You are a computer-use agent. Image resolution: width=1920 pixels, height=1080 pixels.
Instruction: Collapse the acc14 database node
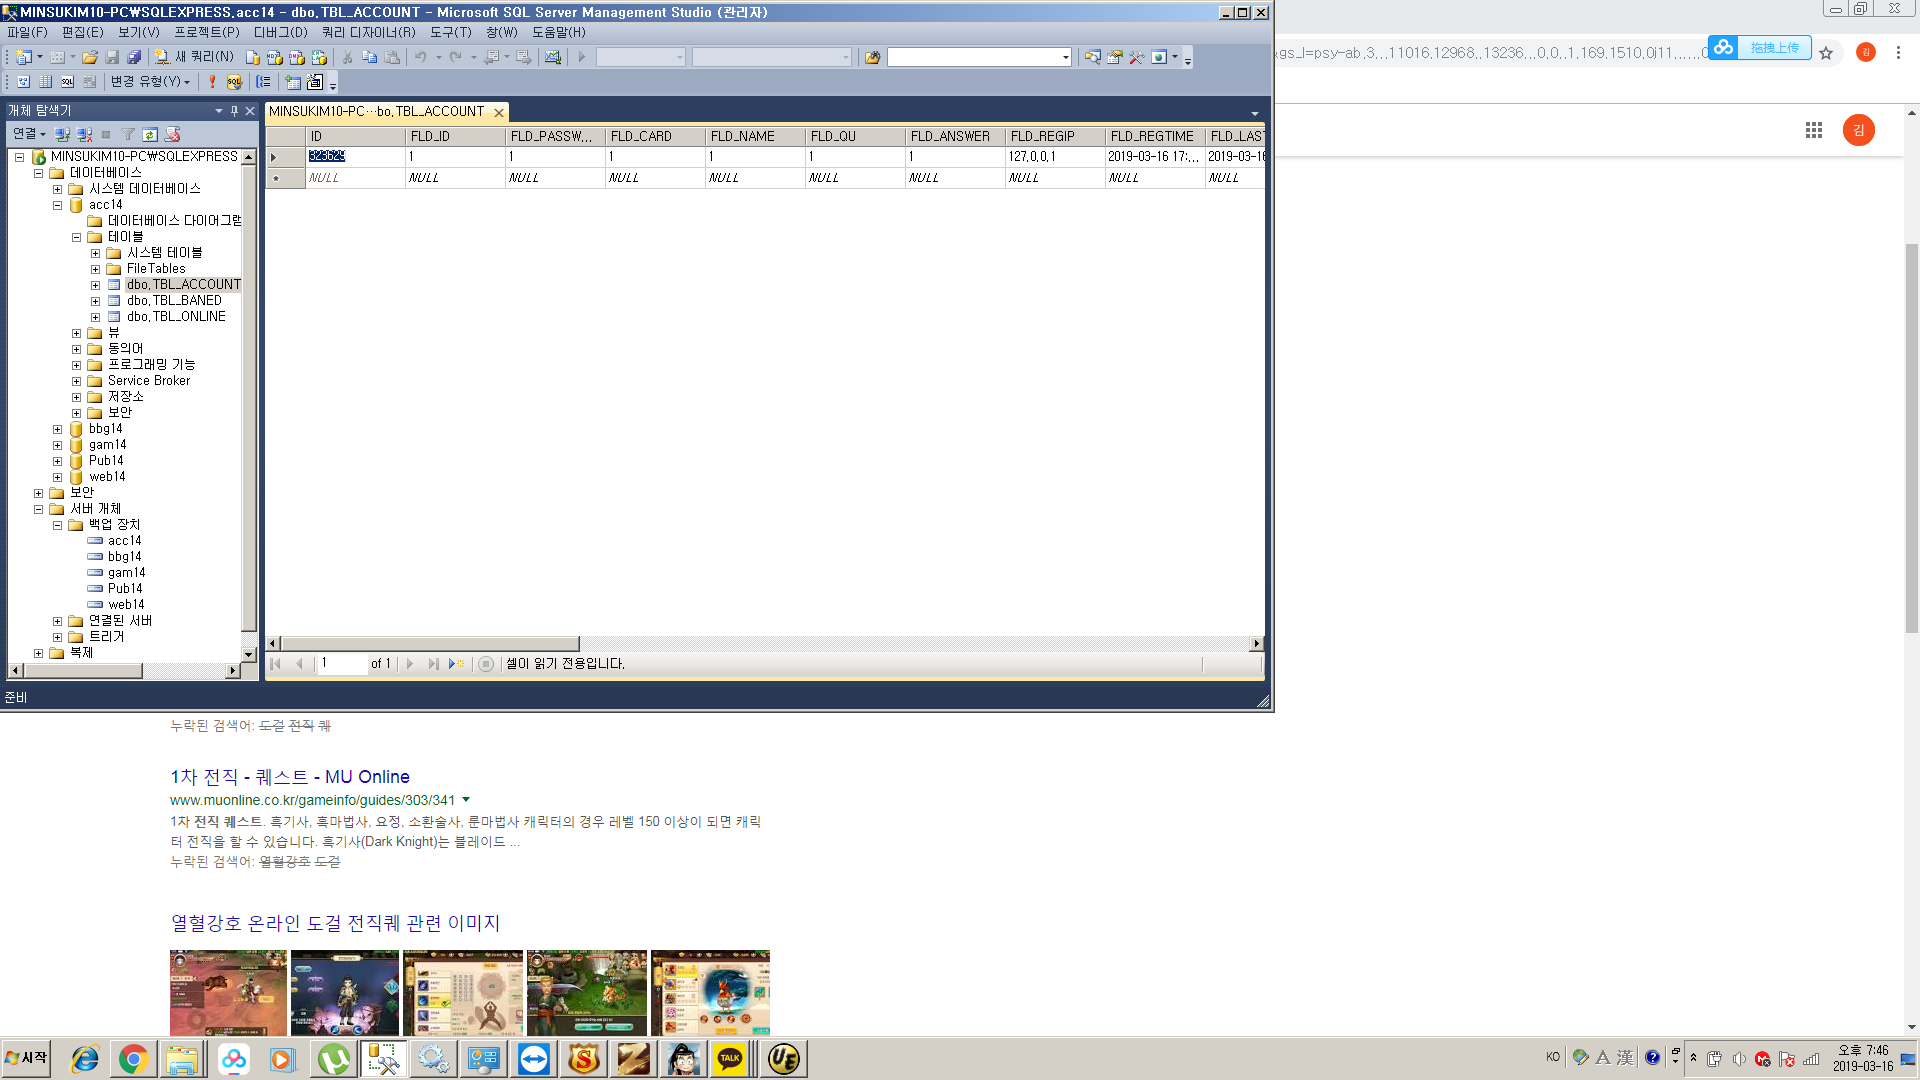(x=57, y=205)
